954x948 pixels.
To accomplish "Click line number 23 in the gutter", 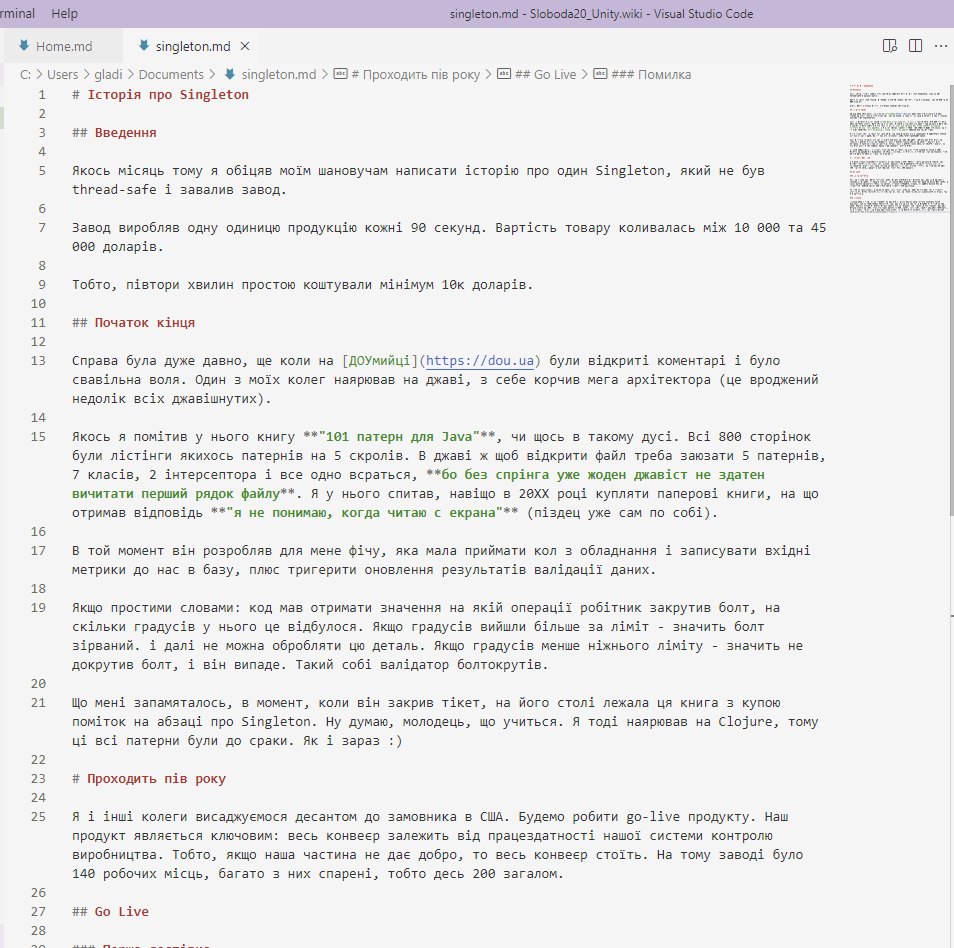I will (x=39, y=778).
